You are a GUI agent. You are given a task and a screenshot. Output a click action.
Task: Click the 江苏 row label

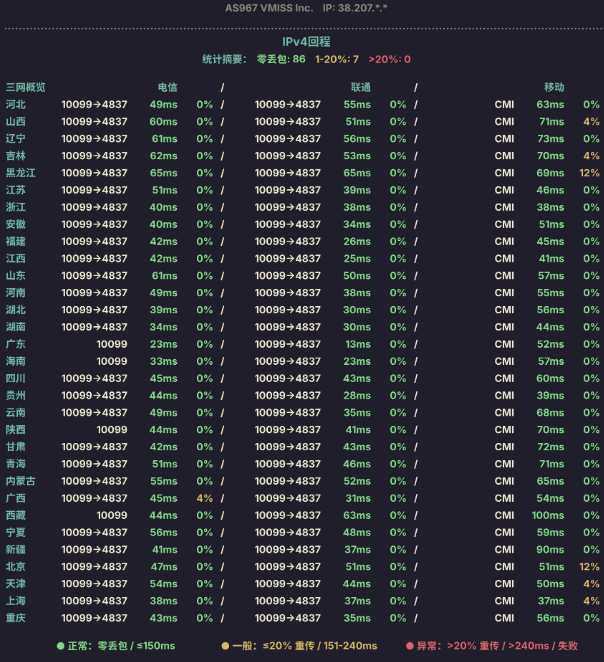click(x=16, y=190)
